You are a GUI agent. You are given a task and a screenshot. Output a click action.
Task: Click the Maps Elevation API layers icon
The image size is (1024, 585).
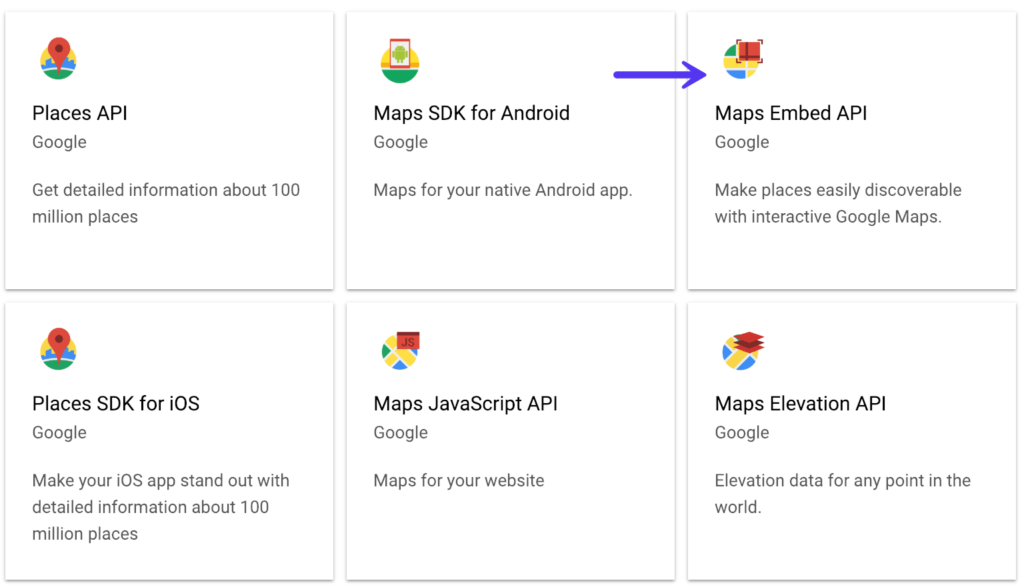pos(740,347)
